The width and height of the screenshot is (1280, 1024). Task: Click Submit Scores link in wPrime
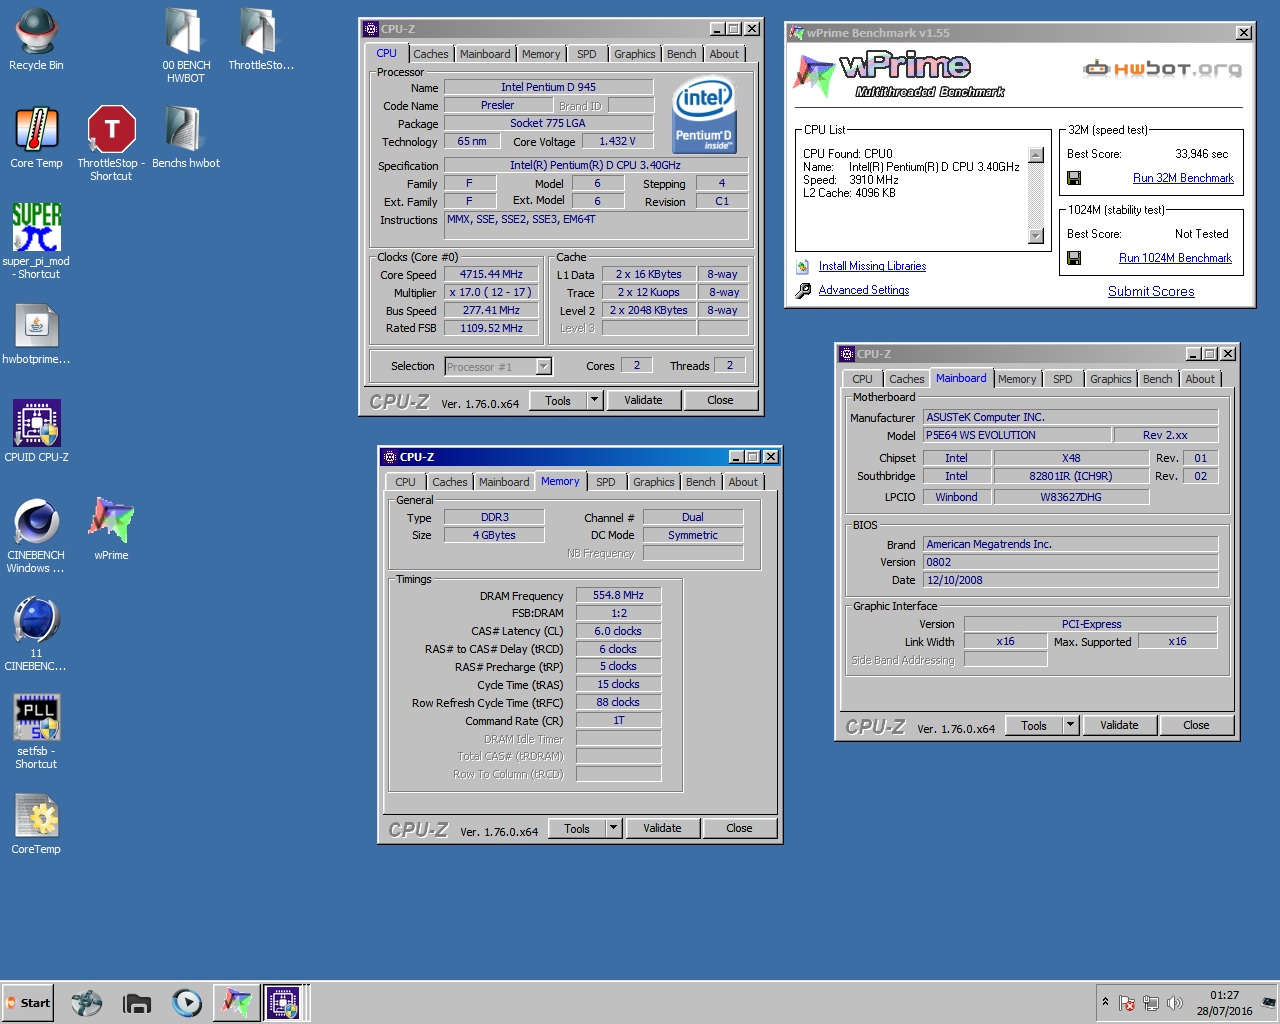tap(1151, 291)
